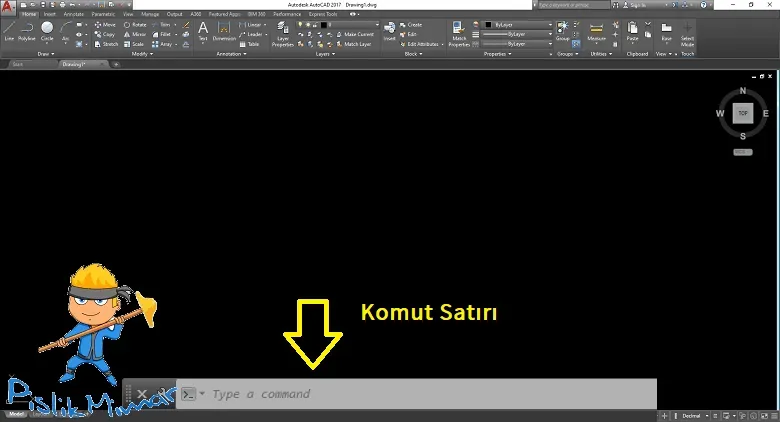
Task: Select the Arc tool
Action: 65,31
